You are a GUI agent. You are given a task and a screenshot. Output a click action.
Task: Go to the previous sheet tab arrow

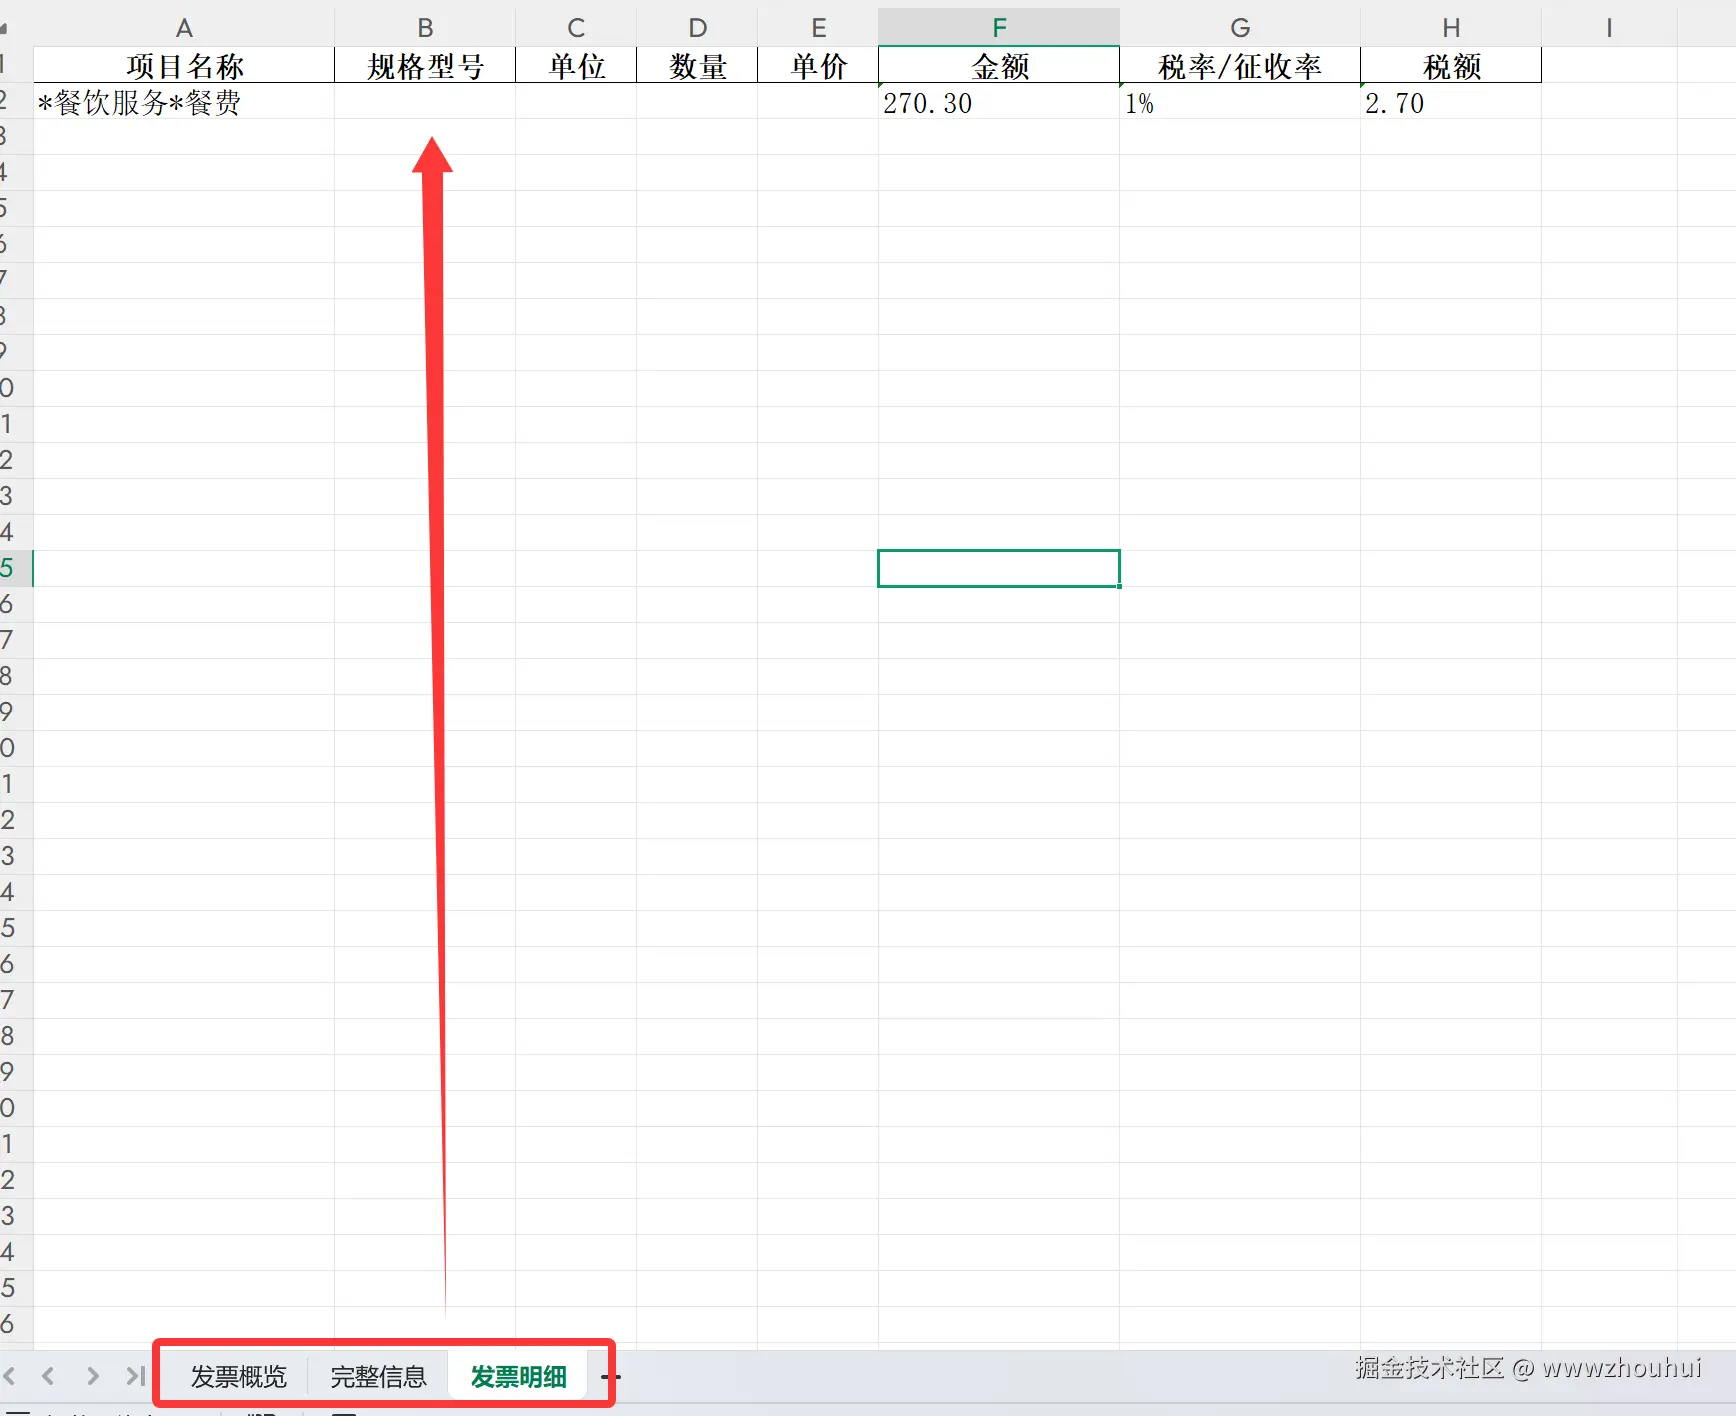point(48,1376)
